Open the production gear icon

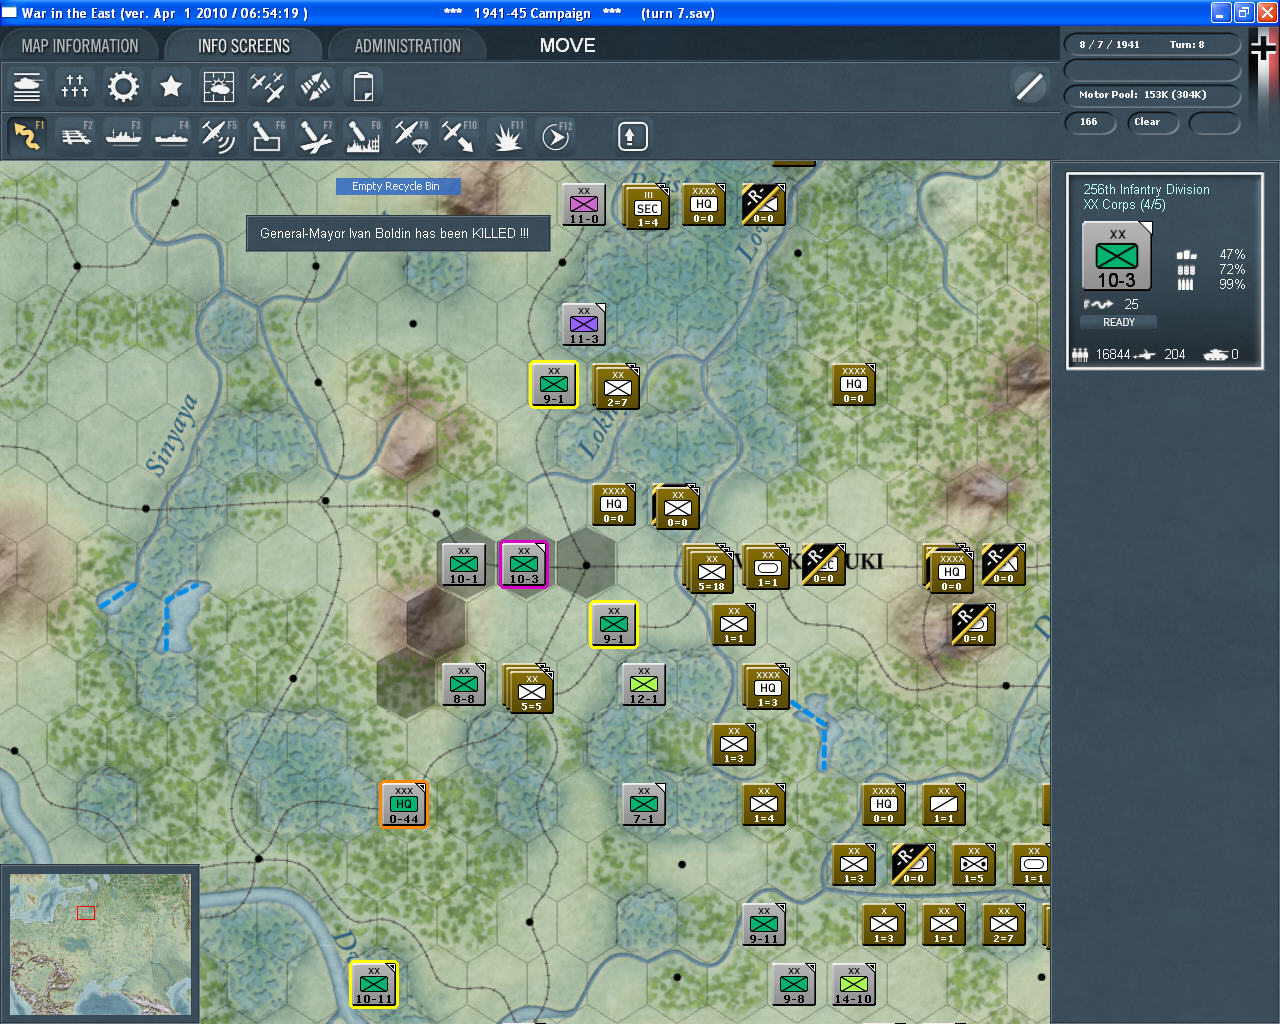123,87
